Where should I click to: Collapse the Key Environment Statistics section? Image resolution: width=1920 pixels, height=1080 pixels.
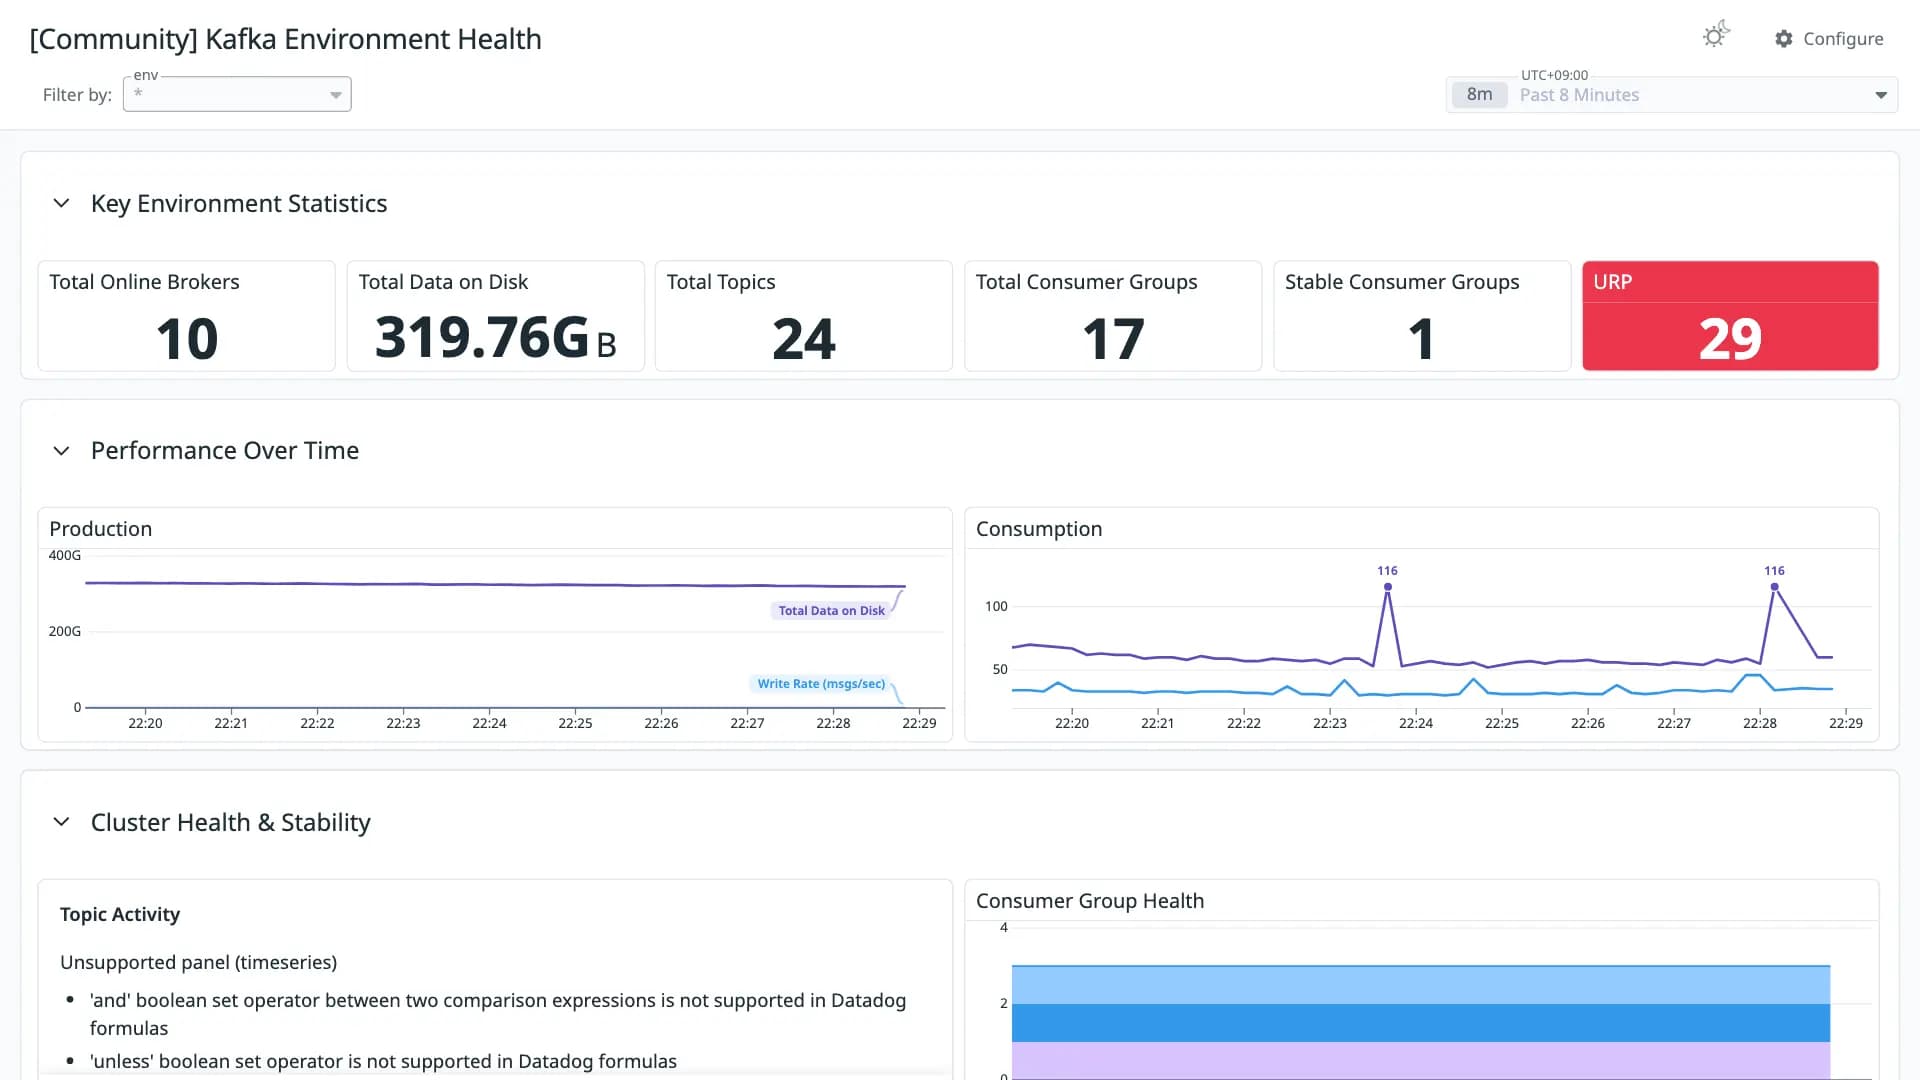[x=61, y=203]
